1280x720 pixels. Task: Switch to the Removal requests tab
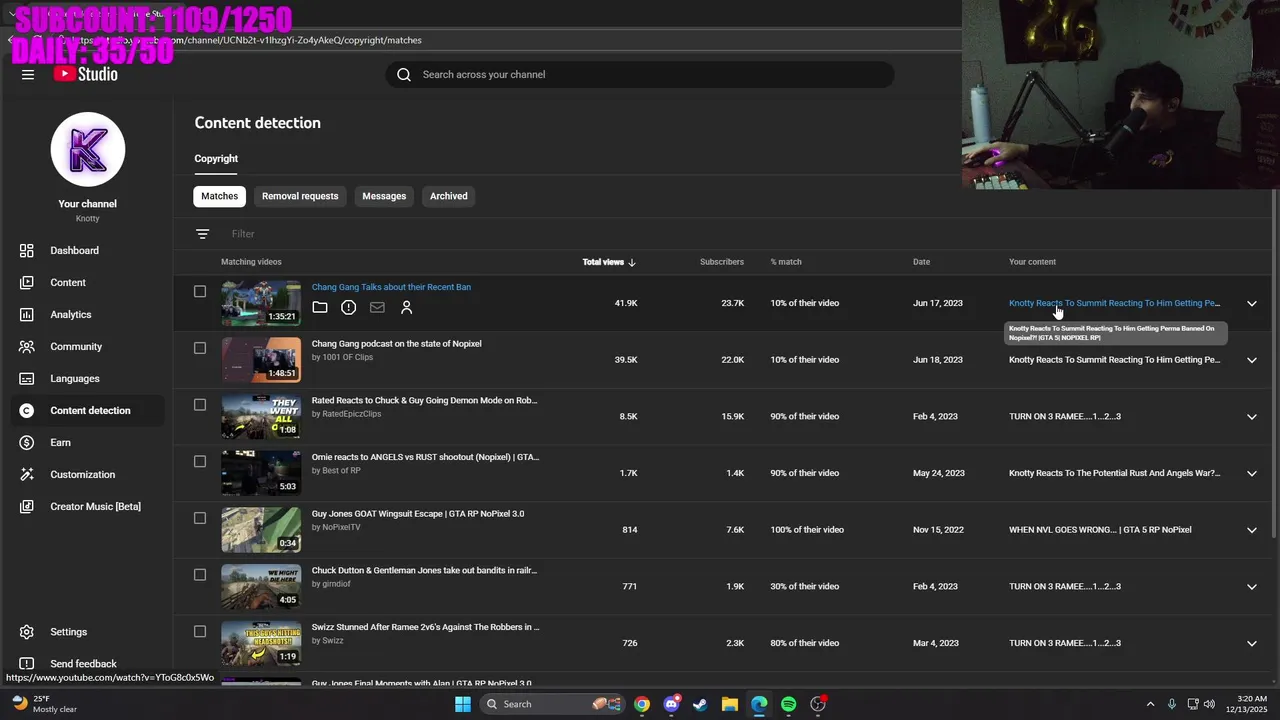pyautogui.click(x=300, y=196)
